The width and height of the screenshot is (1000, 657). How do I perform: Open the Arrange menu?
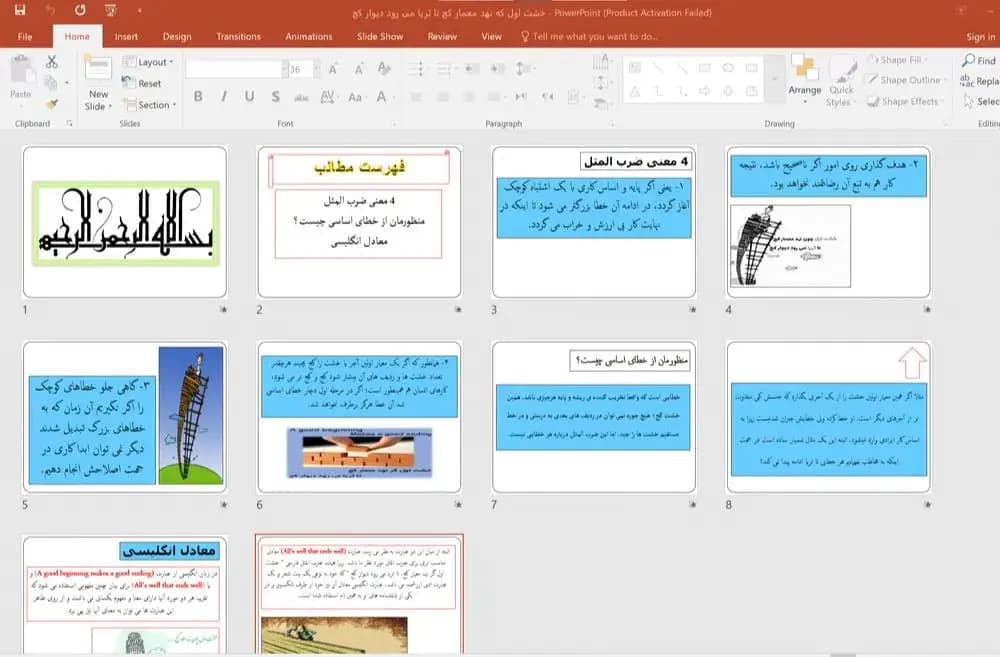804,79
